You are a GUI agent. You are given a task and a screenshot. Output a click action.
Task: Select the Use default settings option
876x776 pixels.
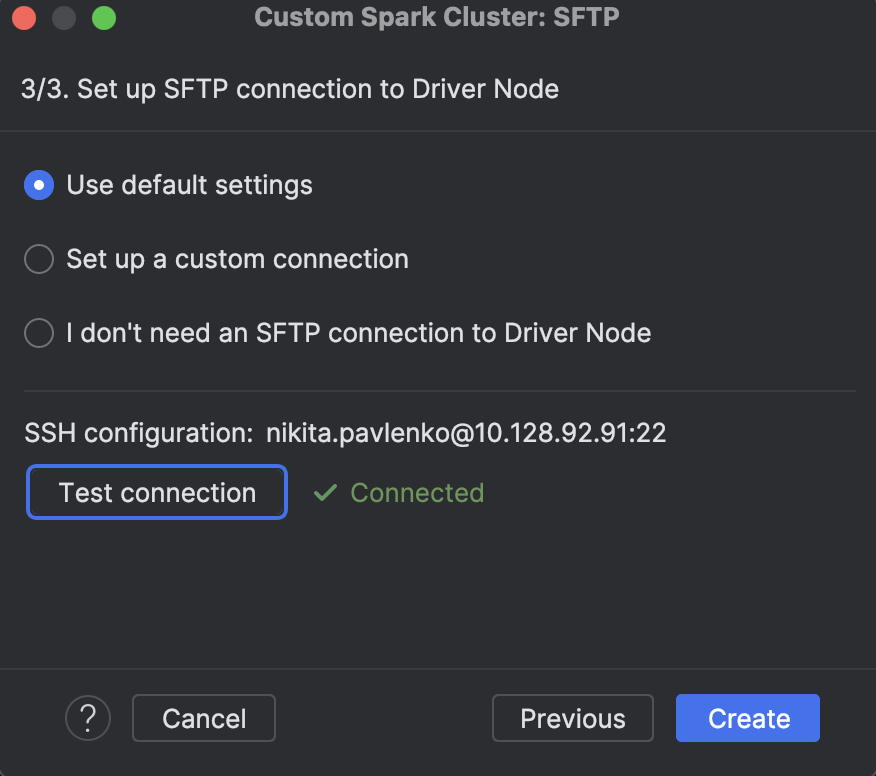(x=188, y=185)
